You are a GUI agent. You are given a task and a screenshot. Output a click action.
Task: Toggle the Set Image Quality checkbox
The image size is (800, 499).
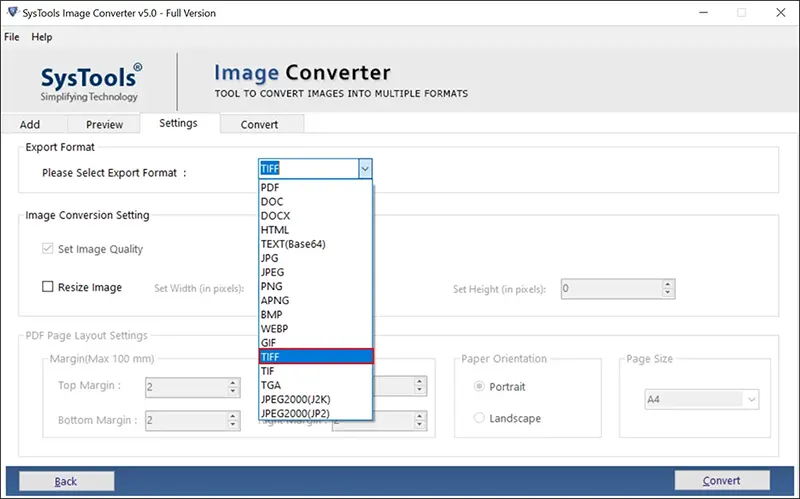[x=47, y=248]
